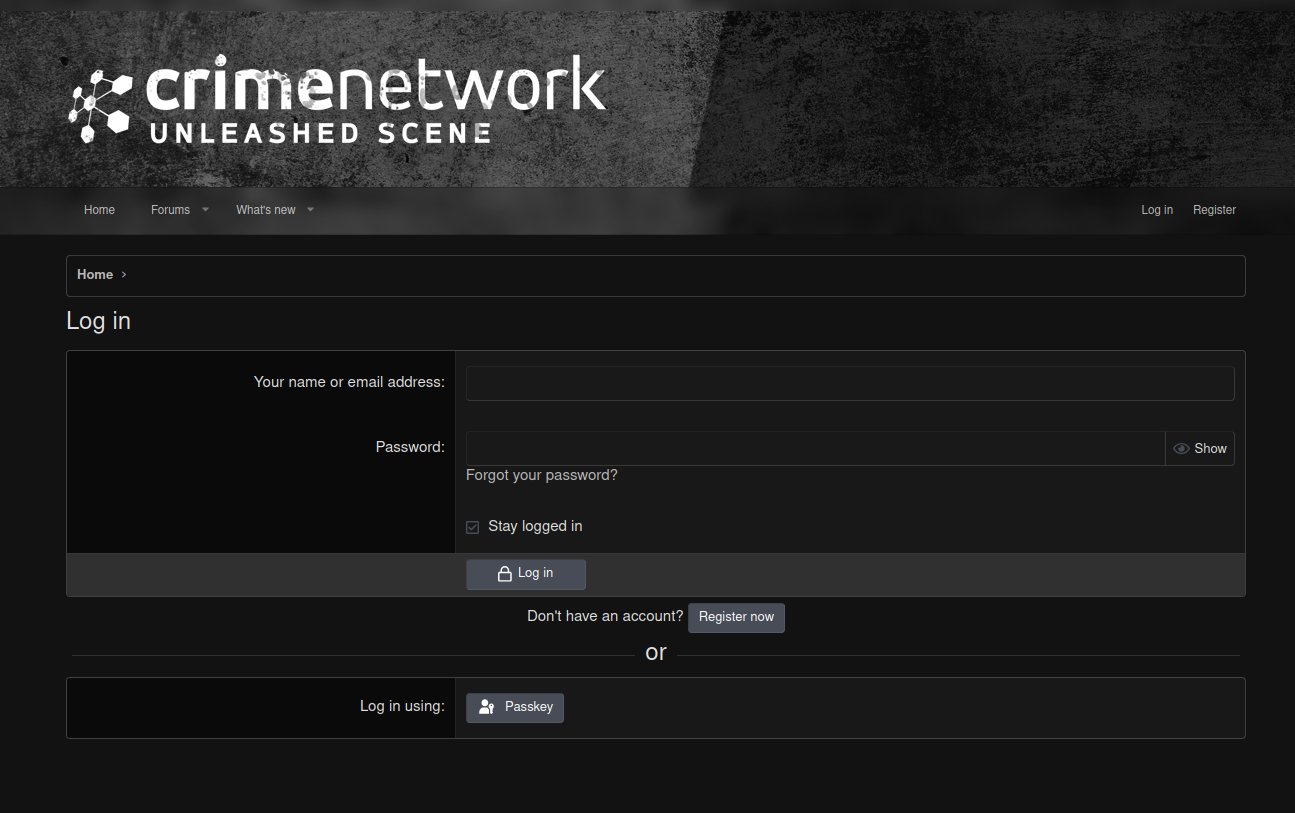Click the chevron after Home in the breadcrumb
Viewport: 1295px width, 813px height.
(124, 274)
